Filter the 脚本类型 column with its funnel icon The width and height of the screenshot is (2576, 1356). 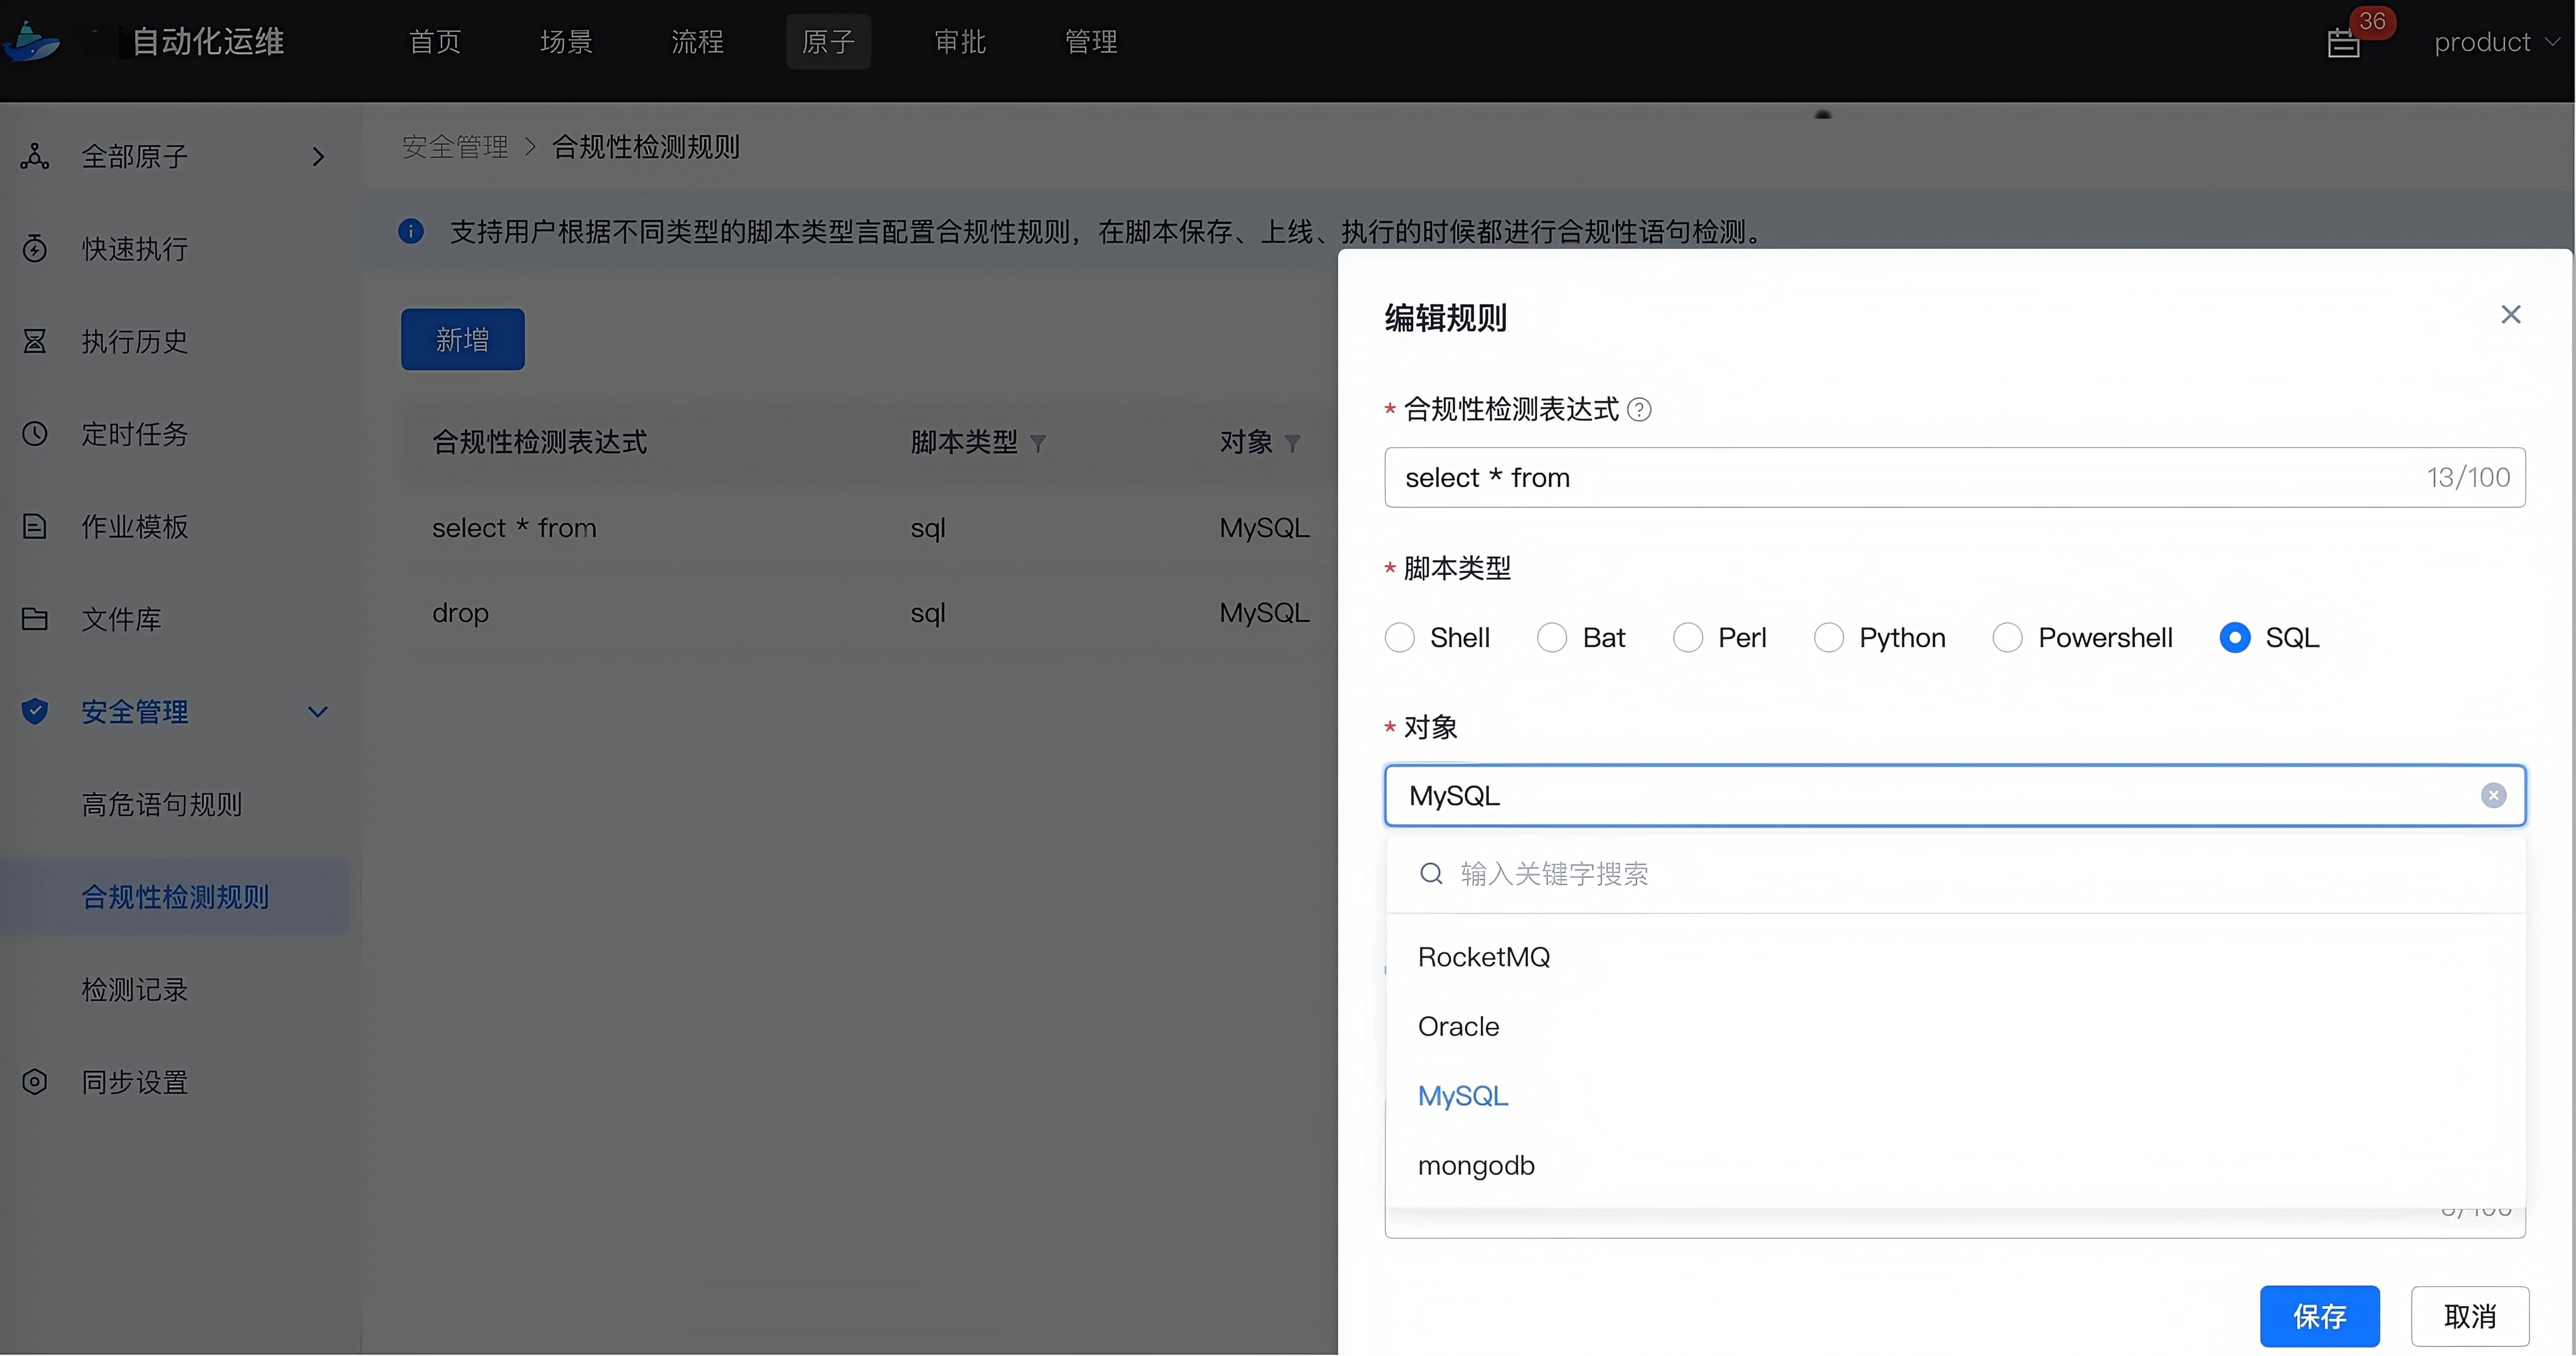1038,443
